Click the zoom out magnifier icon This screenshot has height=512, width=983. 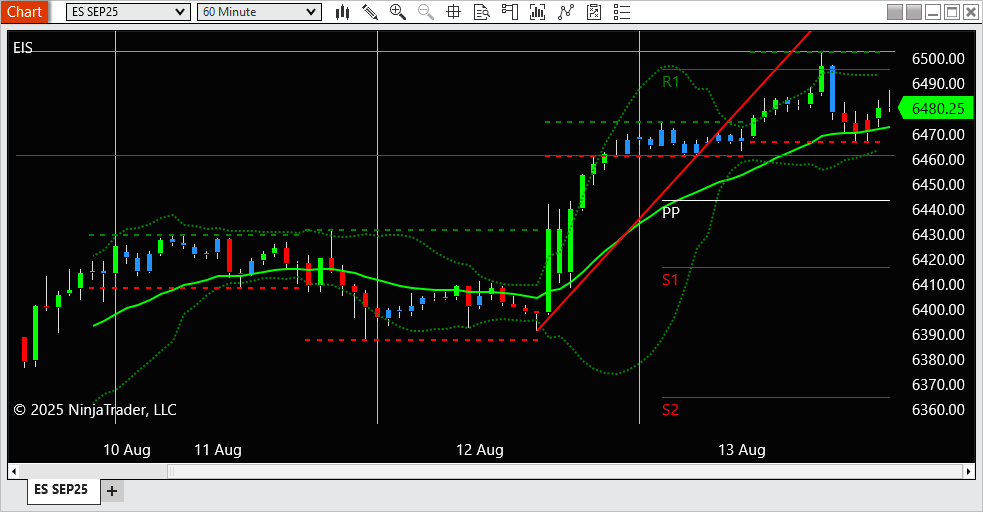click(426, 12)
